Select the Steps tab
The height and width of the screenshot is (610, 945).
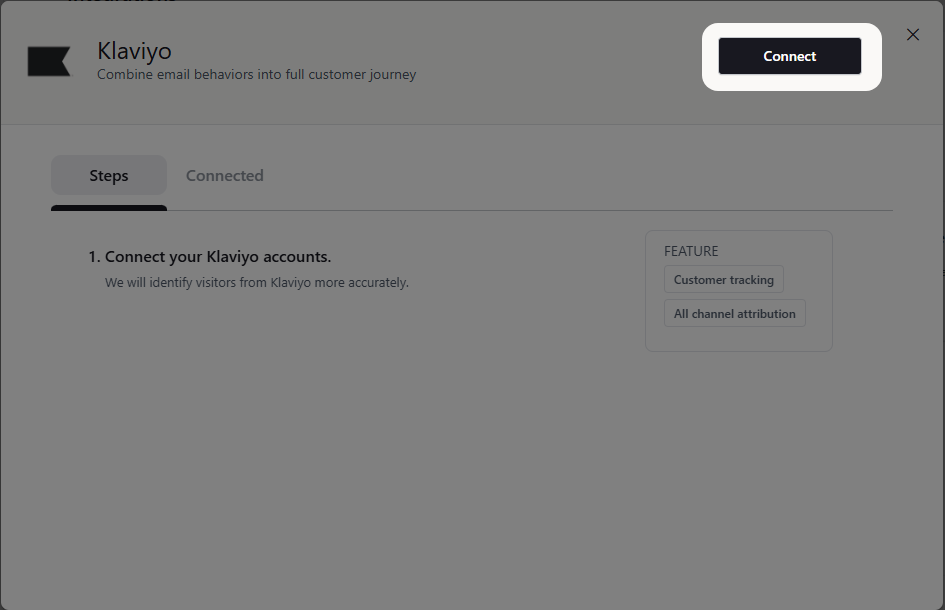tap(108, 175)
